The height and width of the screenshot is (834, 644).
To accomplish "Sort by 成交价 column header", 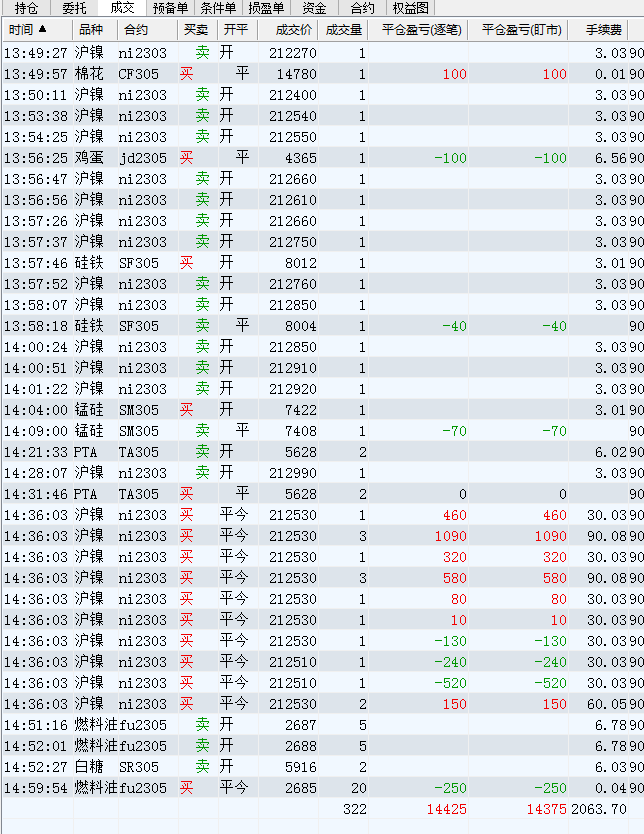I will click(x=291, y=30).
